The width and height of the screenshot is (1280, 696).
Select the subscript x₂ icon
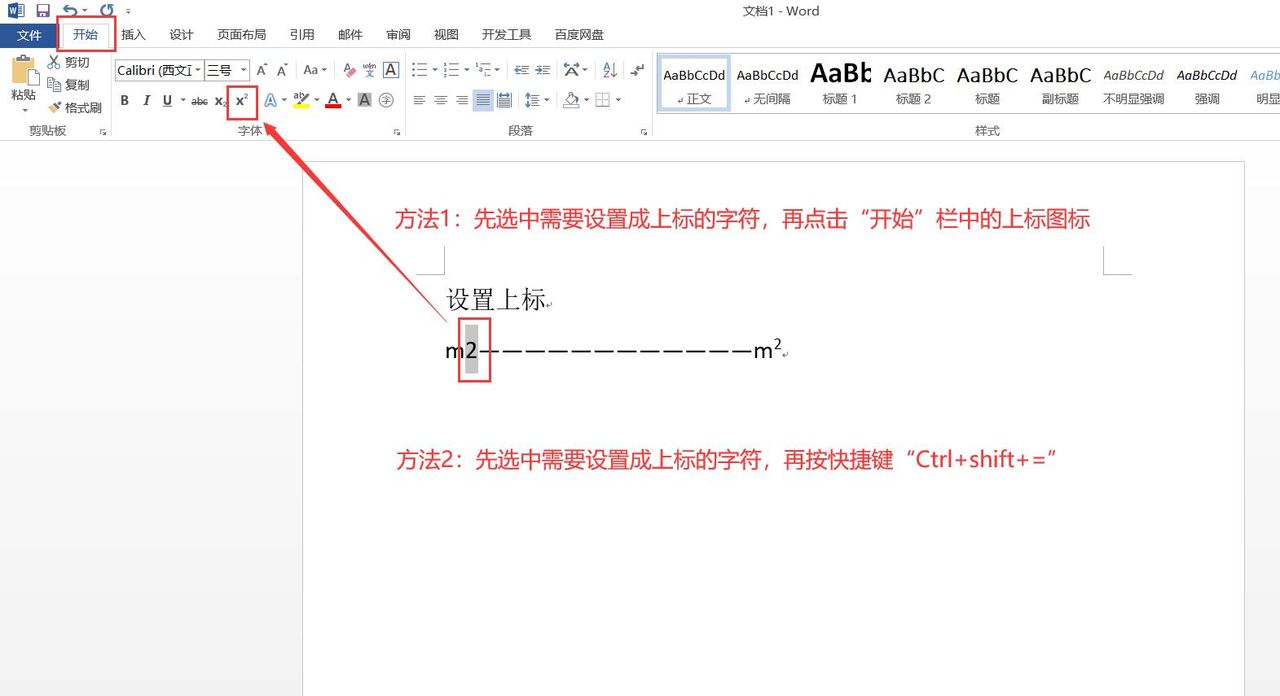click(x=220, y=100)
